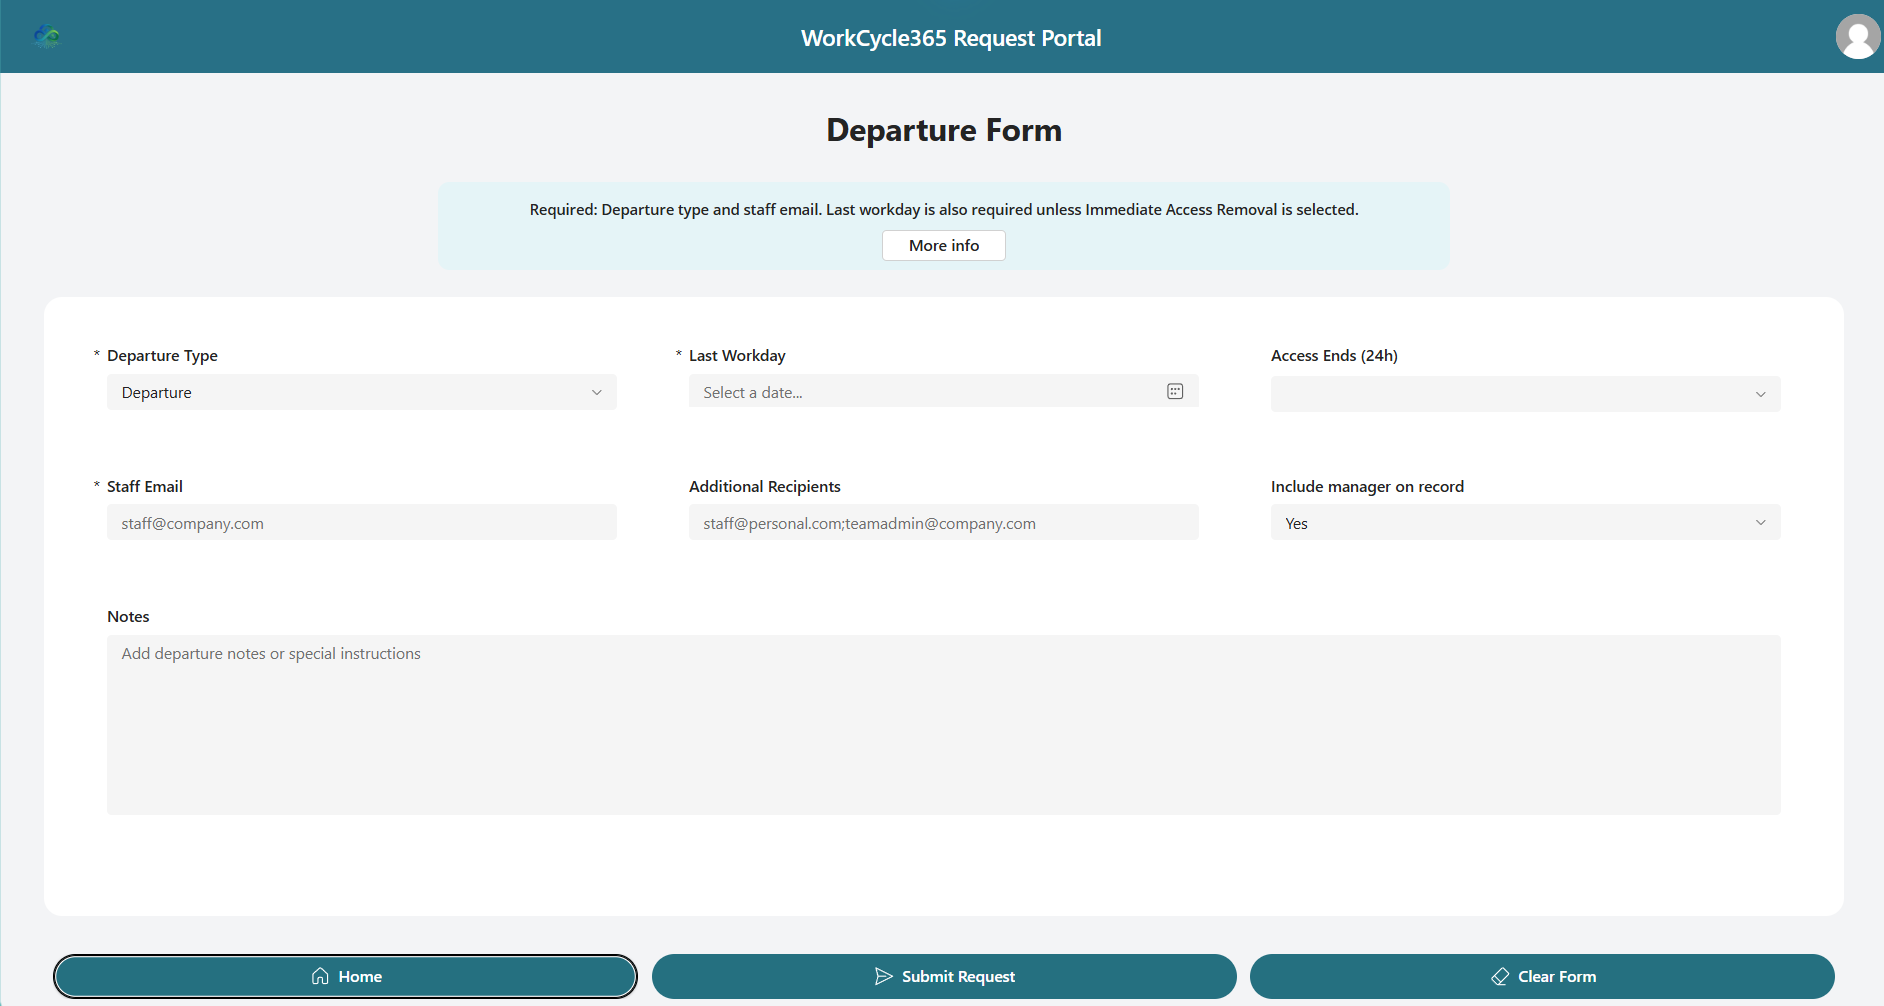This screenshot has height=1006, width=1884.
Task: Click Submit Request button
Action: 944,977
